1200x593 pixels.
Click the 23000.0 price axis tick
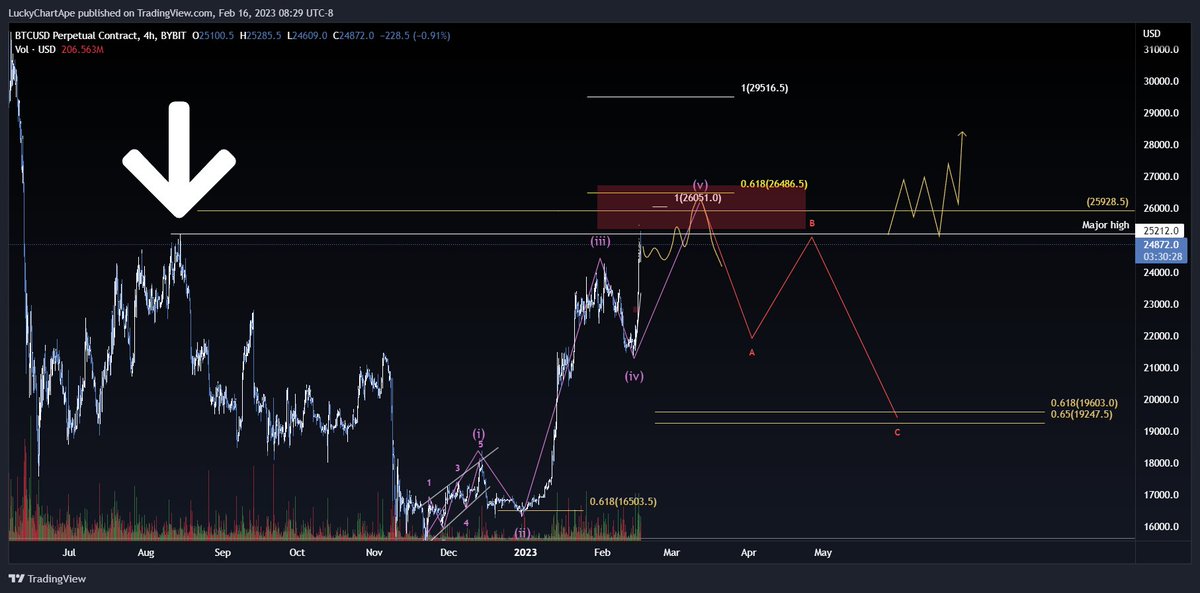click(1161, 304)
